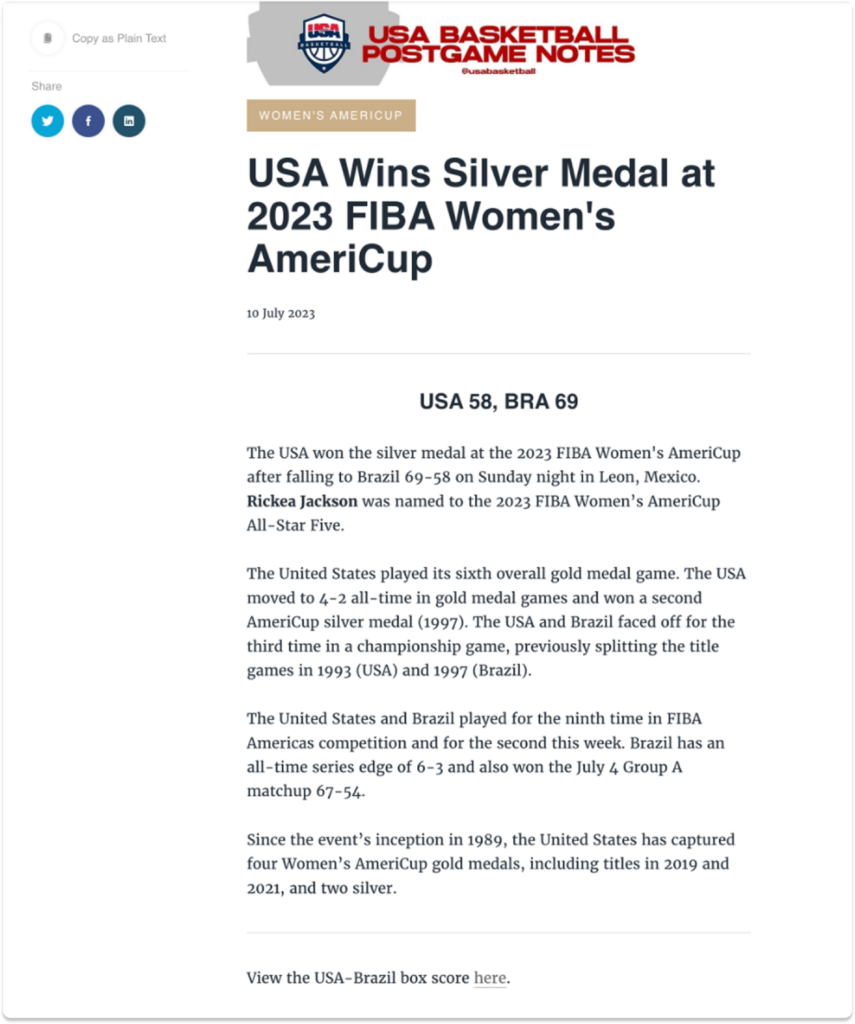Open the USA-Brazil box score 'here' link
Viewport: 855px width, 1024px height.
coord(490,978)
